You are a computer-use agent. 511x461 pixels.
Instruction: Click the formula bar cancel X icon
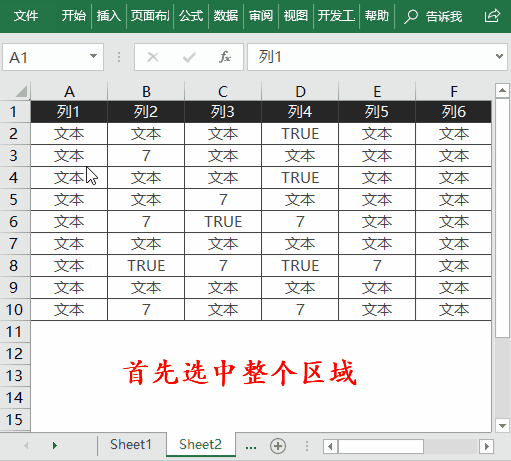[x=153, y=57]
